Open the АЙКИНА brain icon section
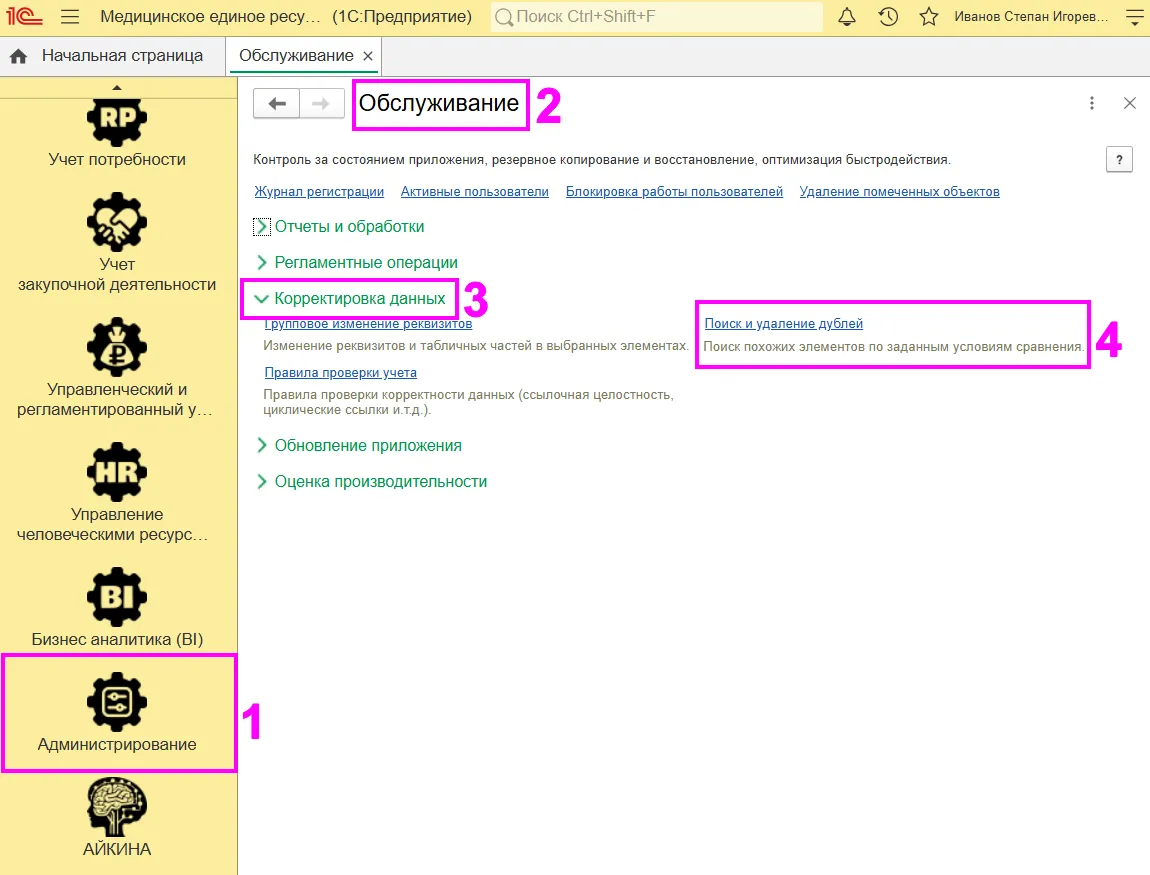 click(x=117, y=807)
